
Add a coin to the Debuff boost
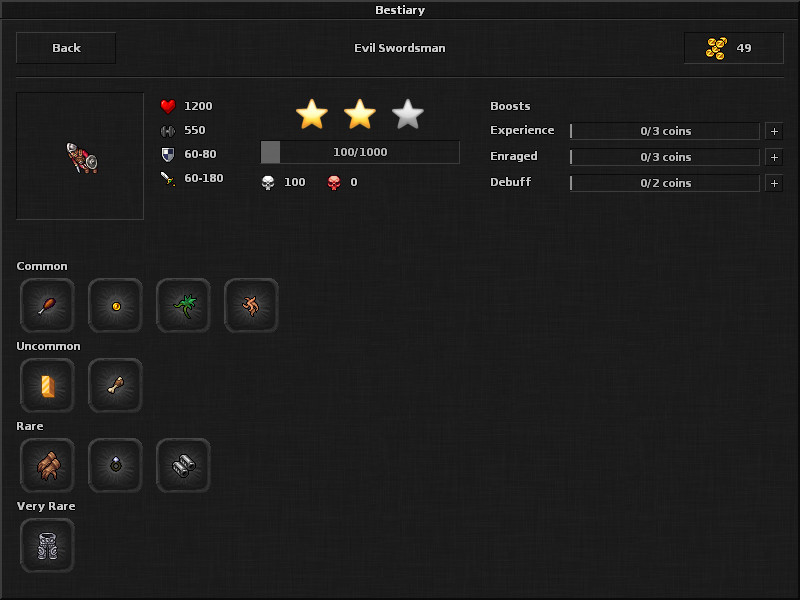click(x=774, y=183)
